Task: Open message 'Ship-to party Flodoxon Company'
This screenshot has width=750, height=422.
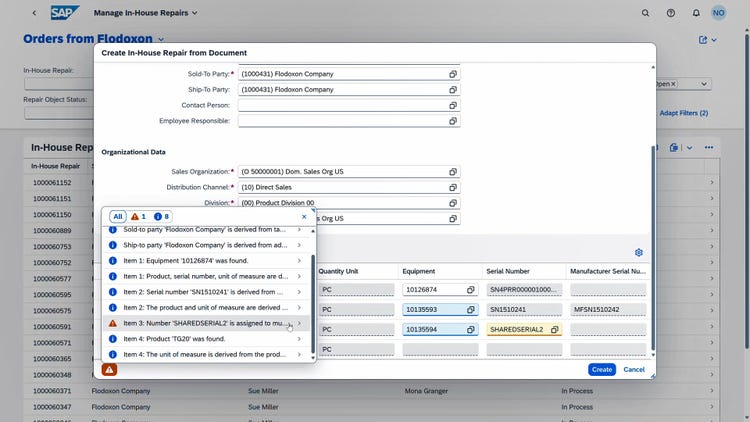Action: 206,245
